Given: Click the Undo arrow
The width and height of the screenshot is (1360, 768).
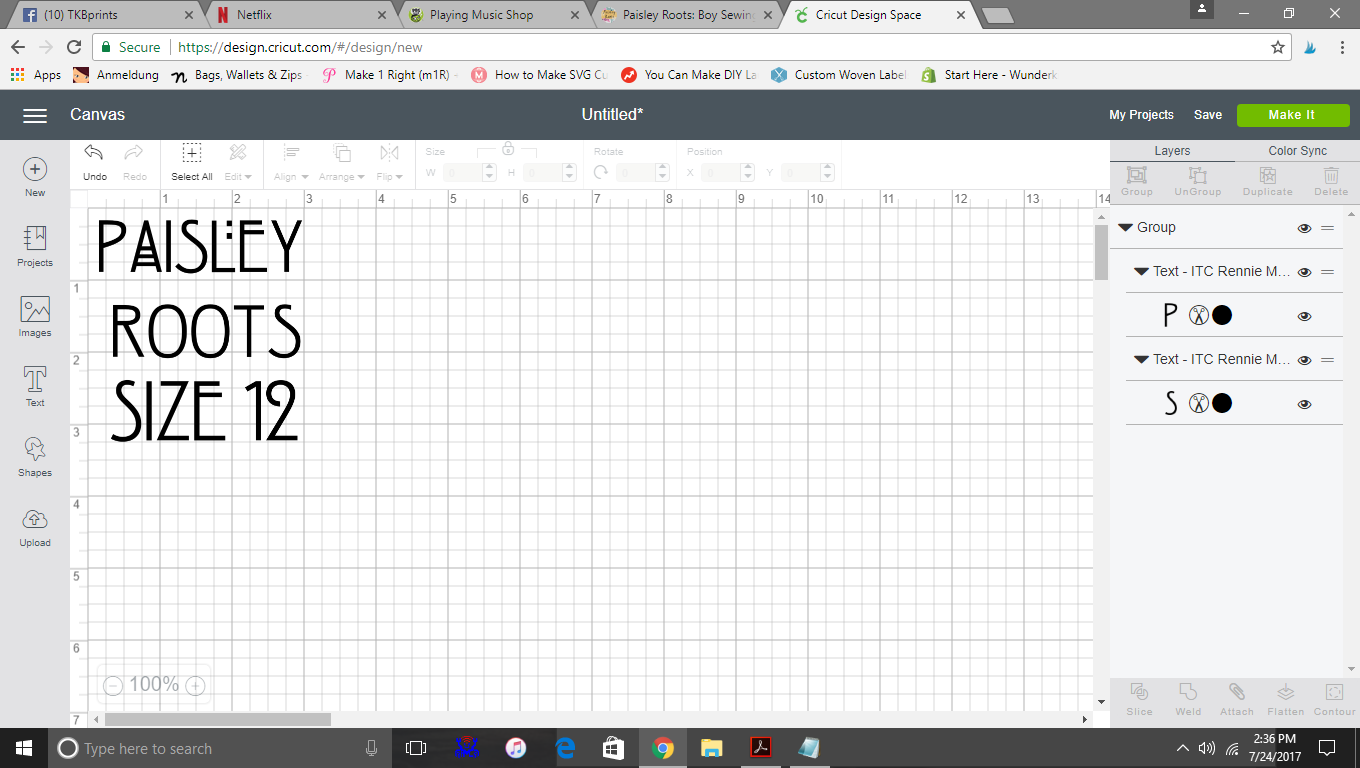Looking at the screenshot, I should click(94, 160).
